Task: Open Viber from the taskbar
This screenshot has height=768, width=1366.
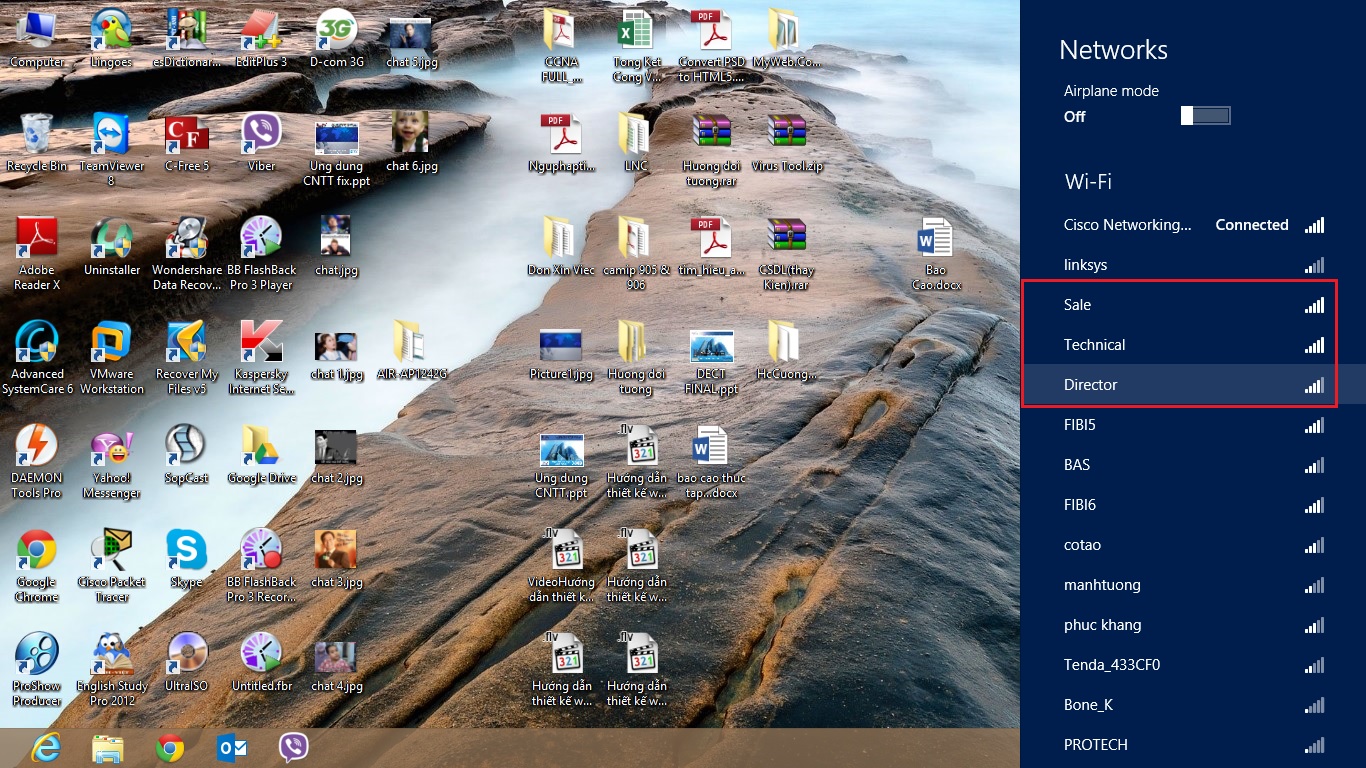Action: (293, 748)
